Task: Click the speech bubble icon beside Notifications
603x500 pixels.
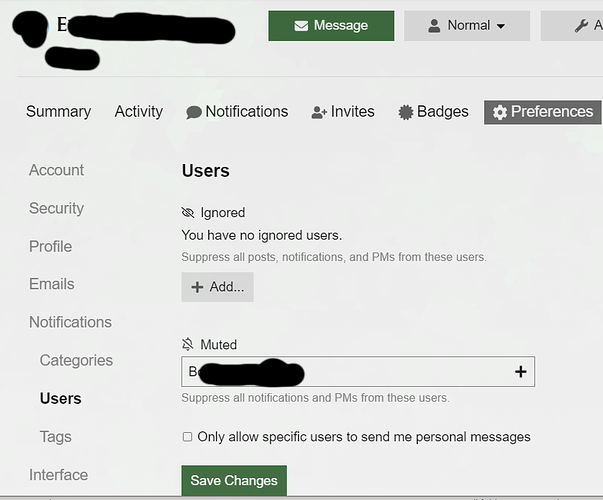Action: pyautogui.click(x=194, y=112)
